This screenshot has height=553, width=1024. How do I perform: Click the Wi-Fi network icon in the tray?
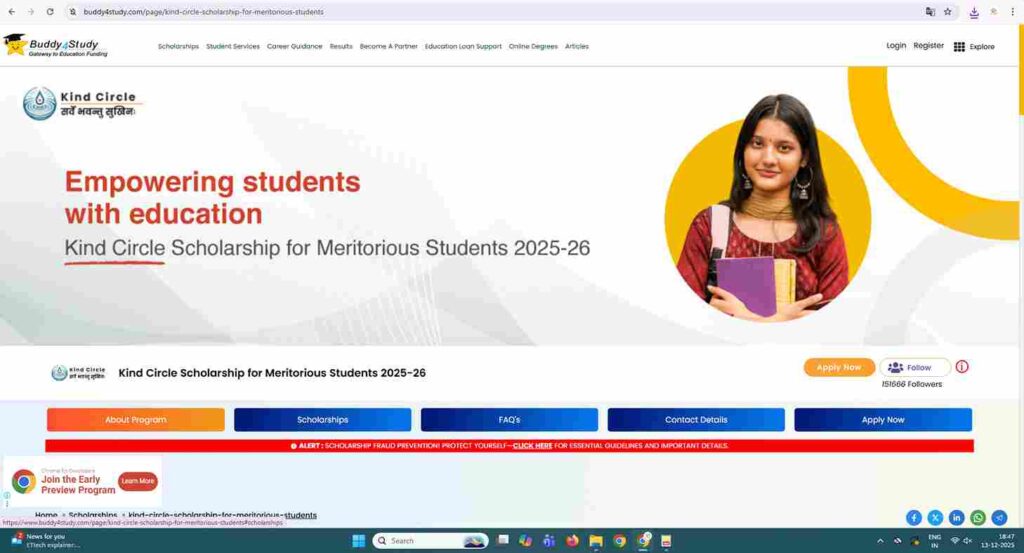pyautogui.click(x=955, y=541)
